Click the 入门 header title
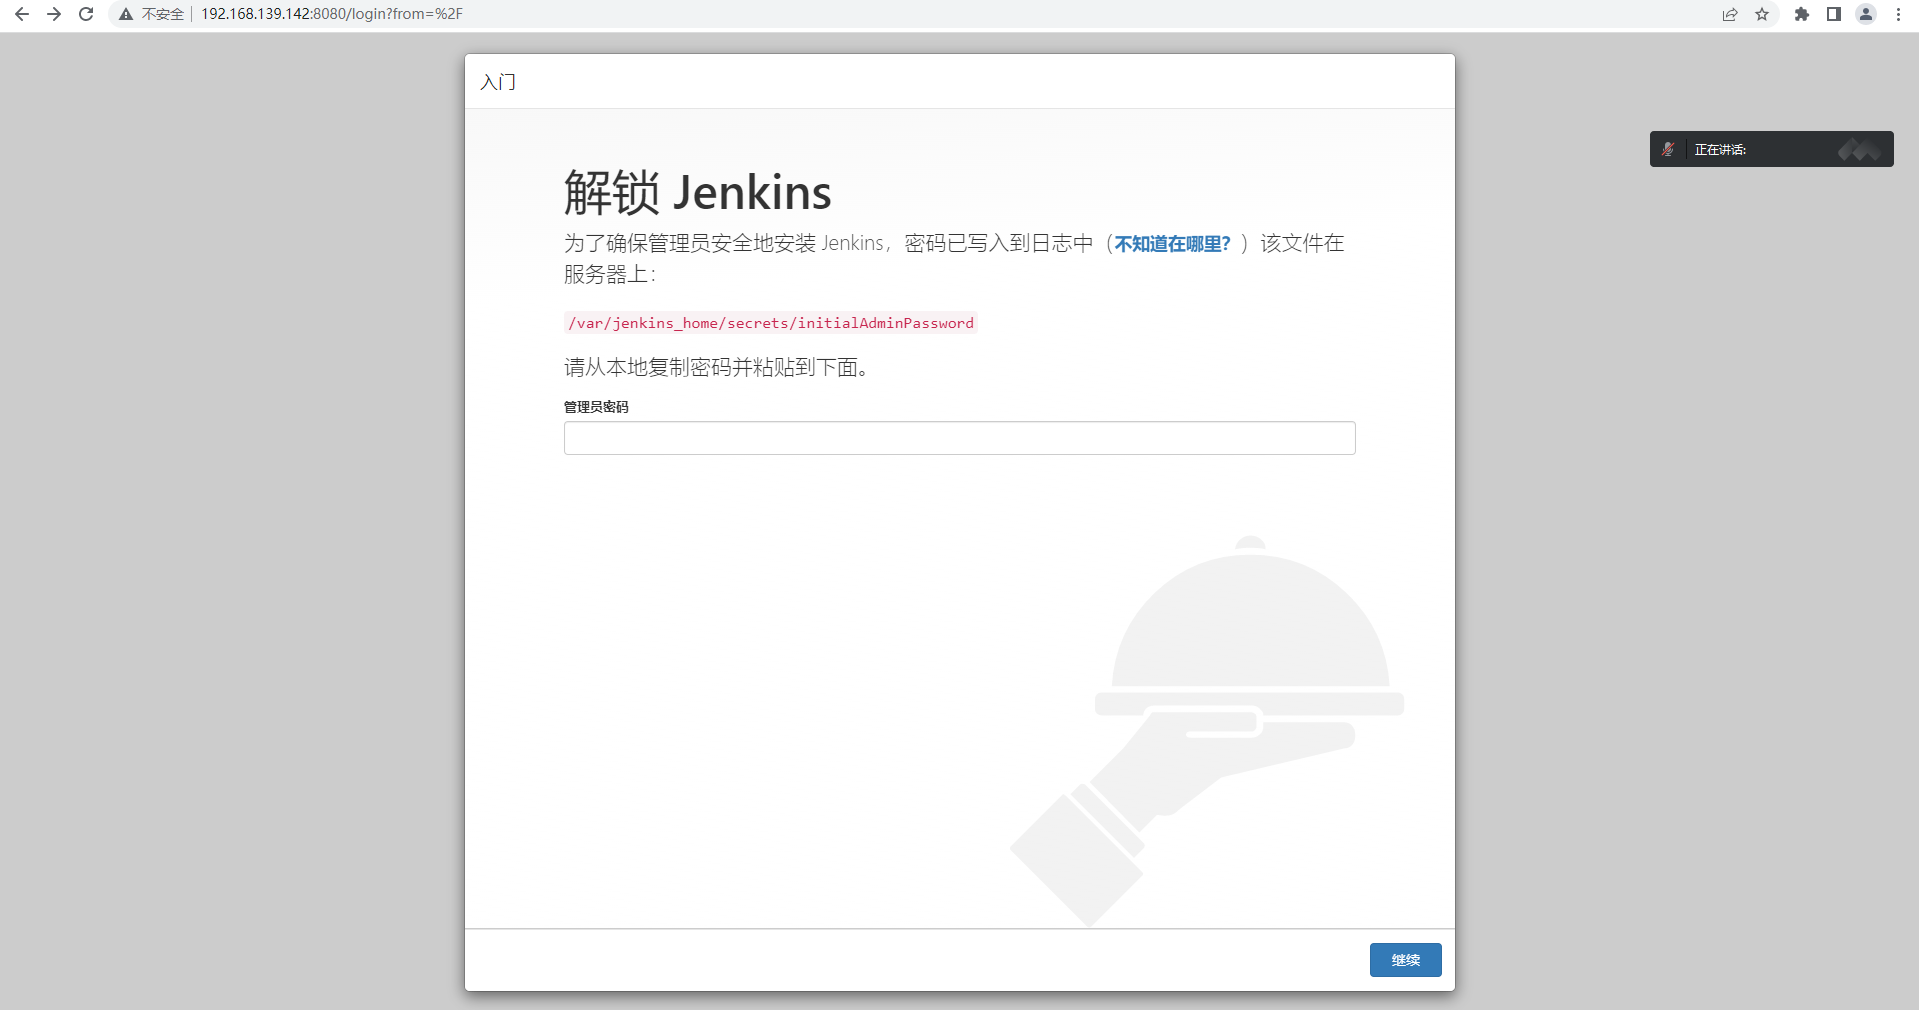This screenshot has width=1919, height=1010. coord(498,82)
